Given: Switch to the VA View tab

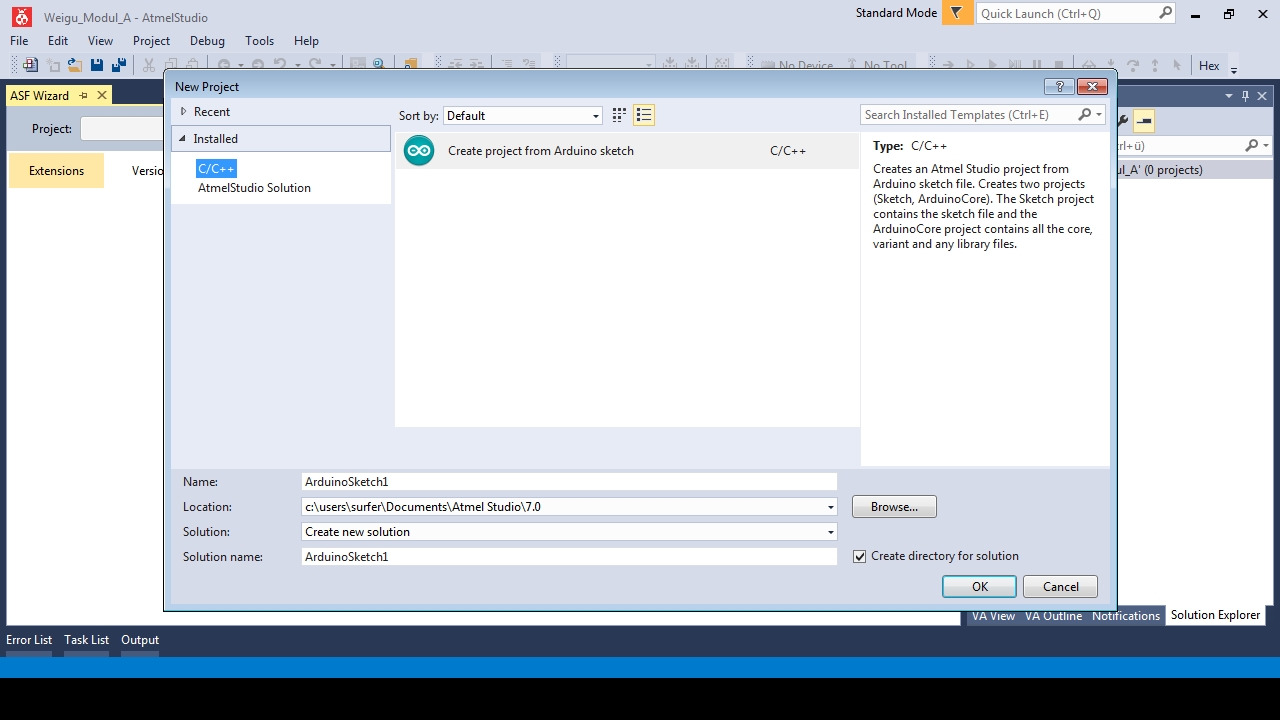Looking at the screenshot, I should click(993, 616).
